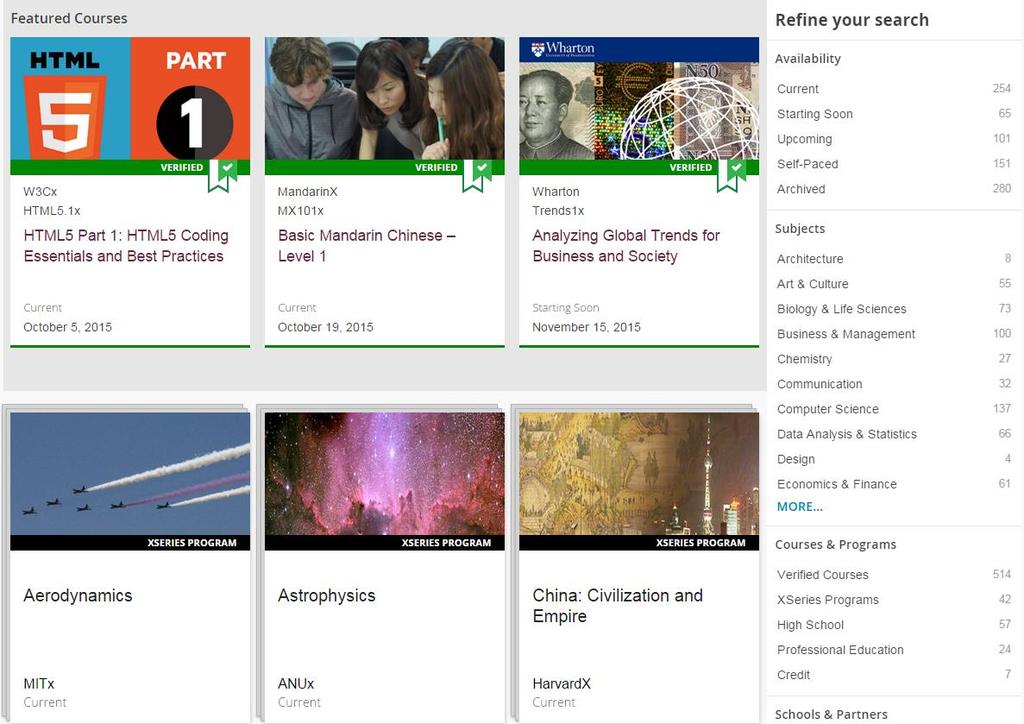Viewport: 1024px width, 724px height.
Task: Click the verified ribbon on Mandarin course
Action: point(477,175)
